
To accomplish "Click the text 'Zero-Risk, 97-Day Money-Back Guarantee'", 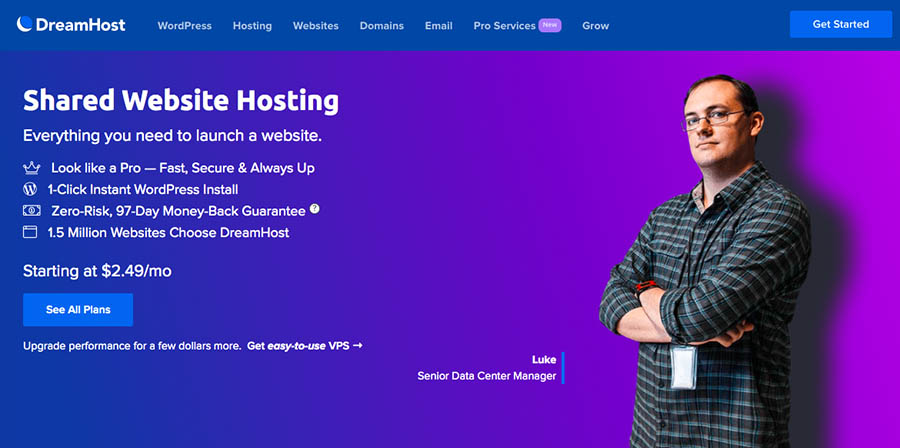I will 179,211.
